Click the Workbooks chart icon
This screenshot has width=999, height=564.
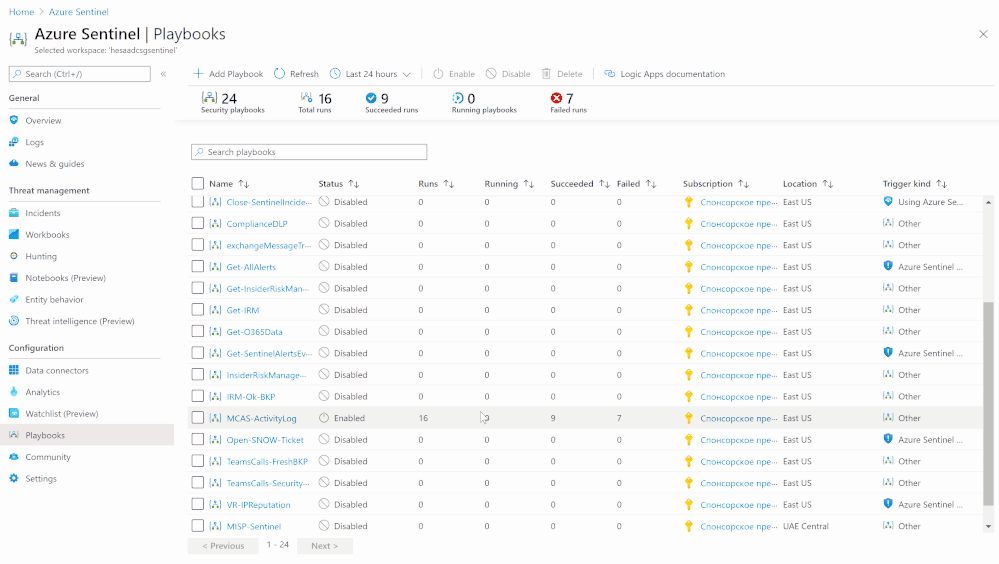coord(14,235)
